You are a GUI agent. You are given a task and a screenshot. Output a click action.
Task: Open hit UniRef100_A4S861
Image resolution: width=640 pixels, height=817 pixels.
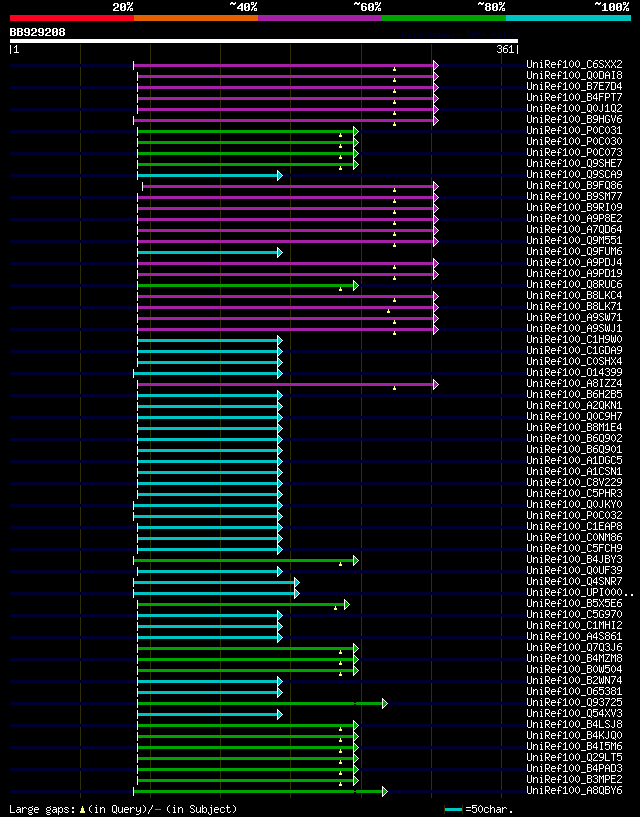tap(574, 636)
